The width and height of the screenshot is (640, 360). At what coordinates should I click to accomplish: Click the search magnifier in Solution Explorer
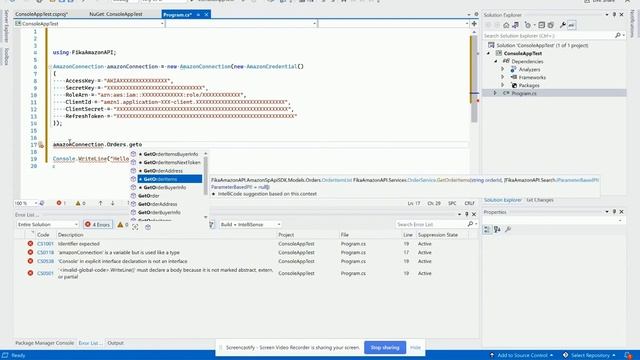(x=618, y=36)
